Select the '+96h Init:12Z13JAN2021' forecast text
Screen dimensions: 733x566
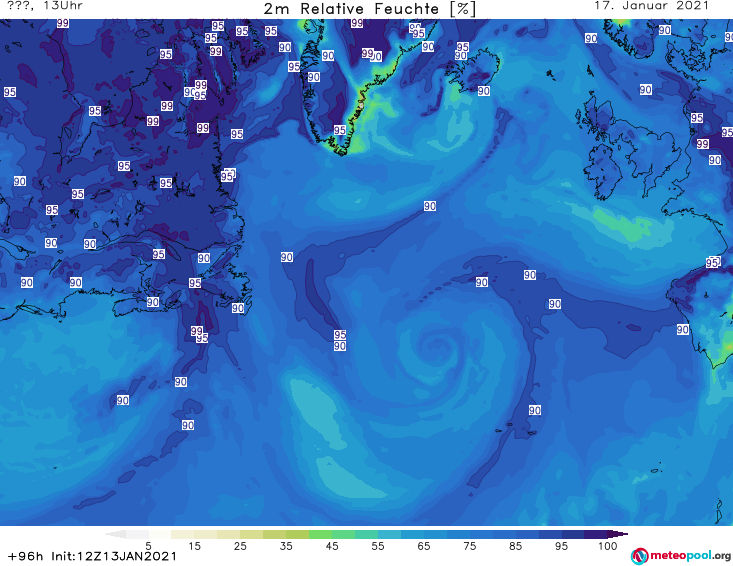[x=93, y=556]
